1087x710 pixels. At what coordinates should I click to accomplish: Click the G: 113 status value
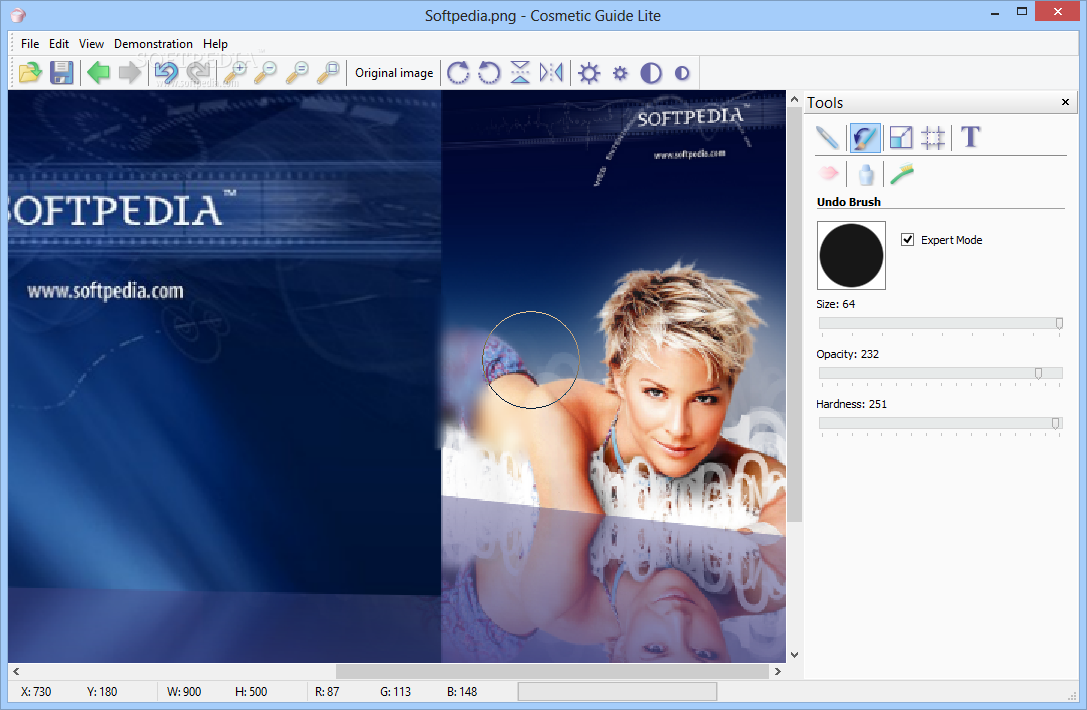point(395,691)
